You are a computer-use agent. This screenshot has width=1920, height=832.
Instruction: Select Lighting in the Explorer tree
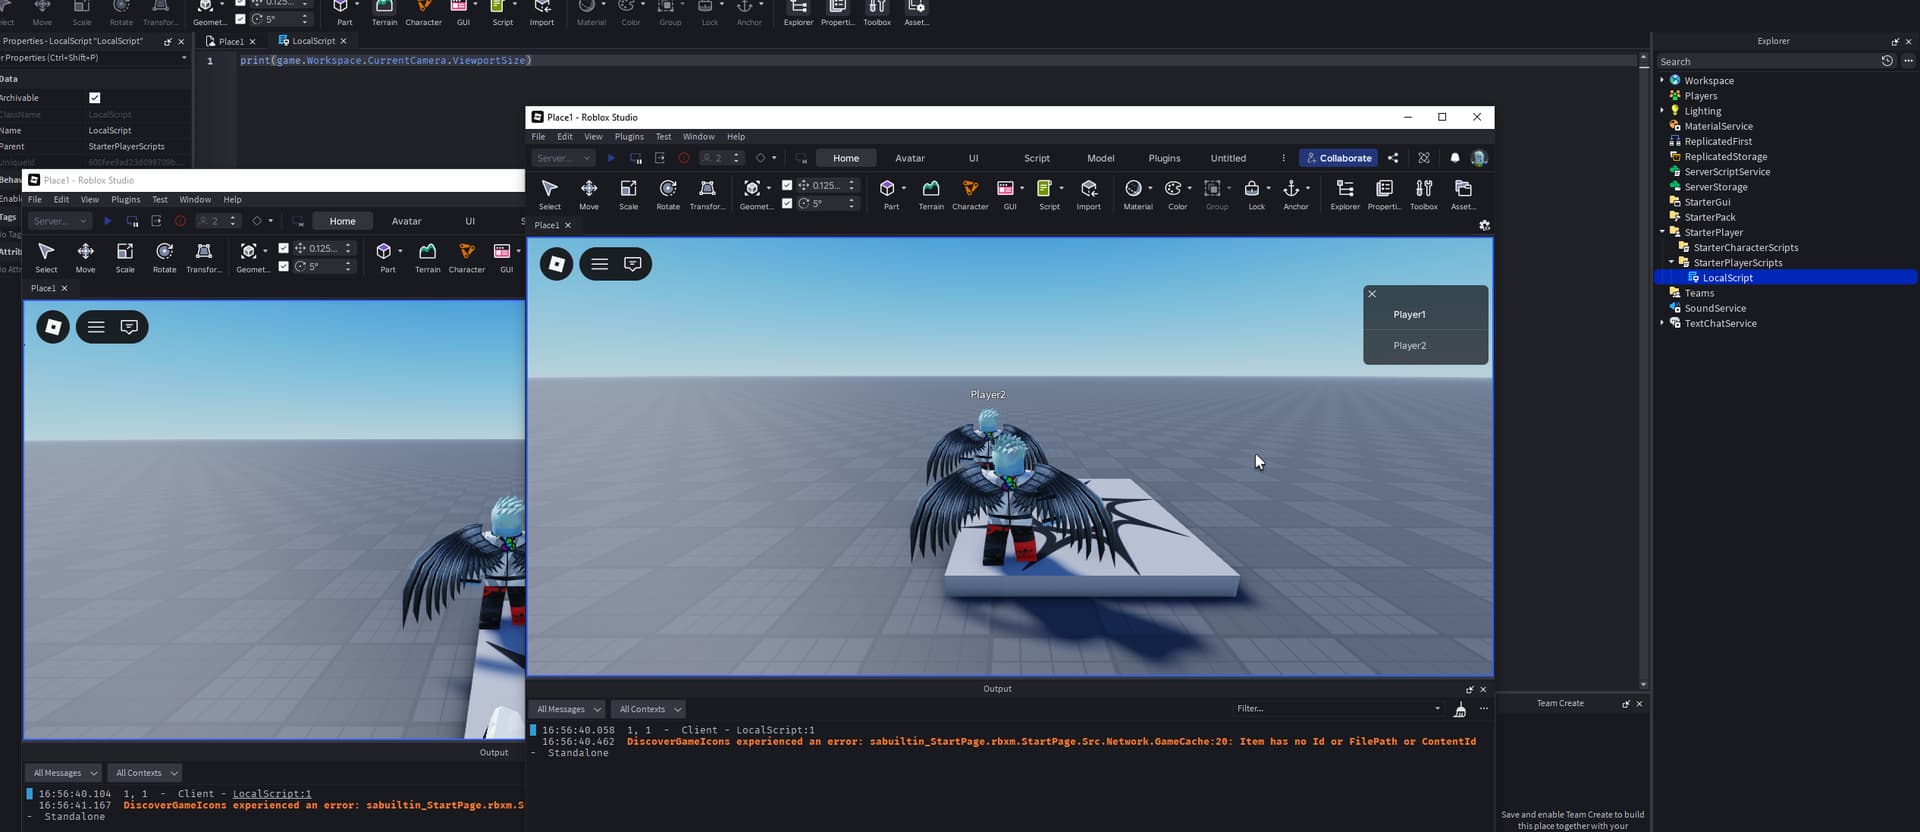1702,111
